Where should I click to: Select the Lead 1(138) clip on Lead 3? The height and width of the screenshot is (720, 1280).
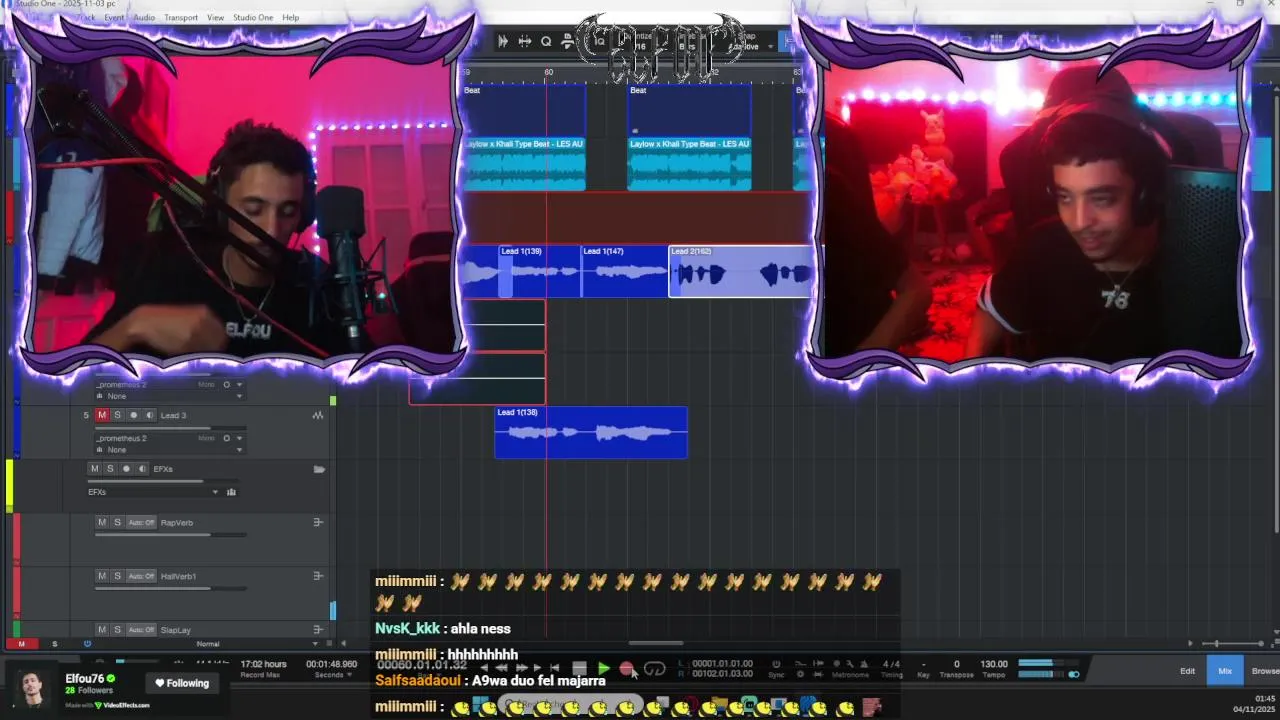pyautogui.click(x=591, y=432)
